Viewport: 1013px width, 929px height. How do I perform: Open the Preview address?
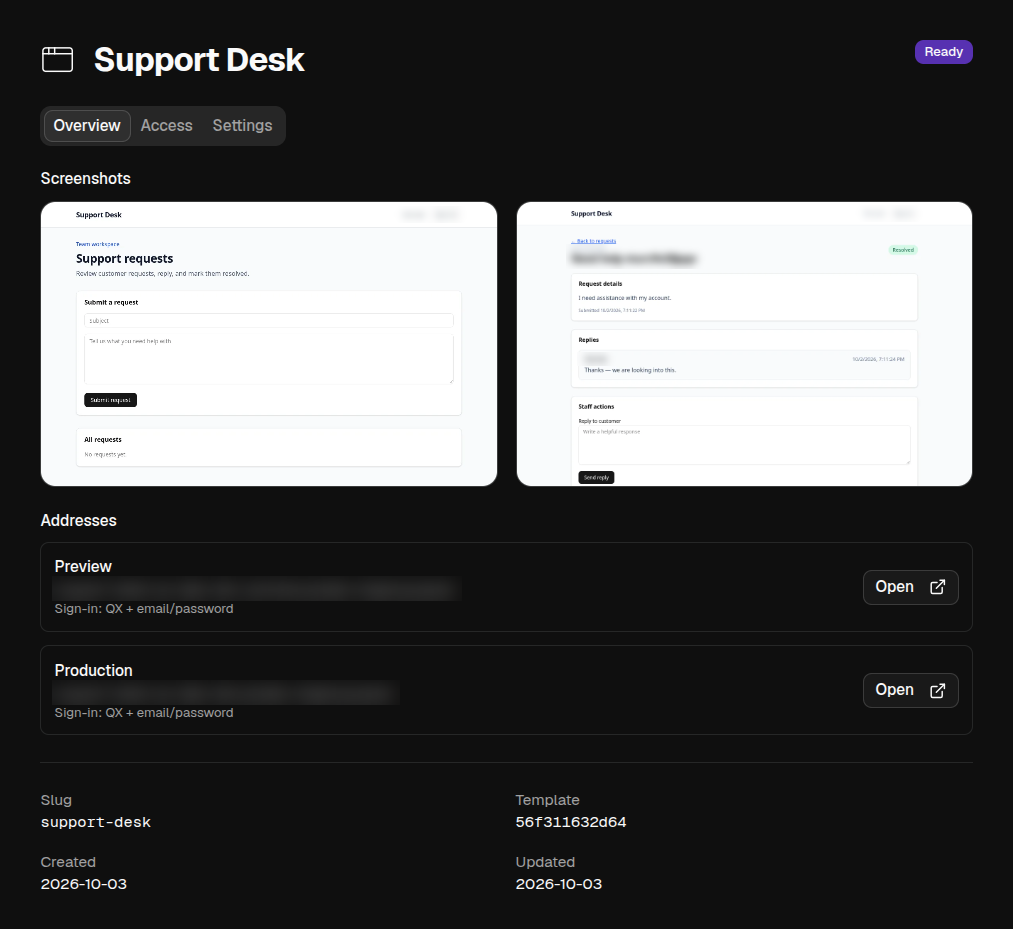(910, 587)
